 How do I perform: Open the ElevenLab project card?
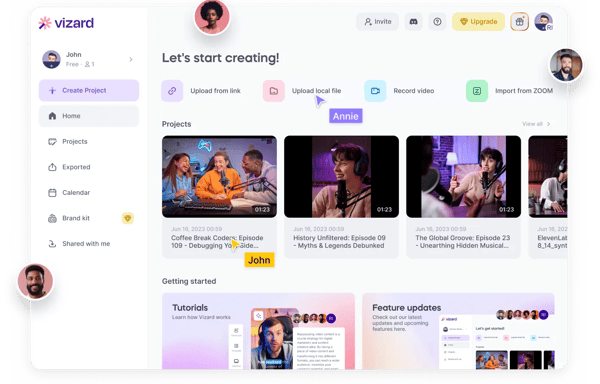tap(548, 197)
